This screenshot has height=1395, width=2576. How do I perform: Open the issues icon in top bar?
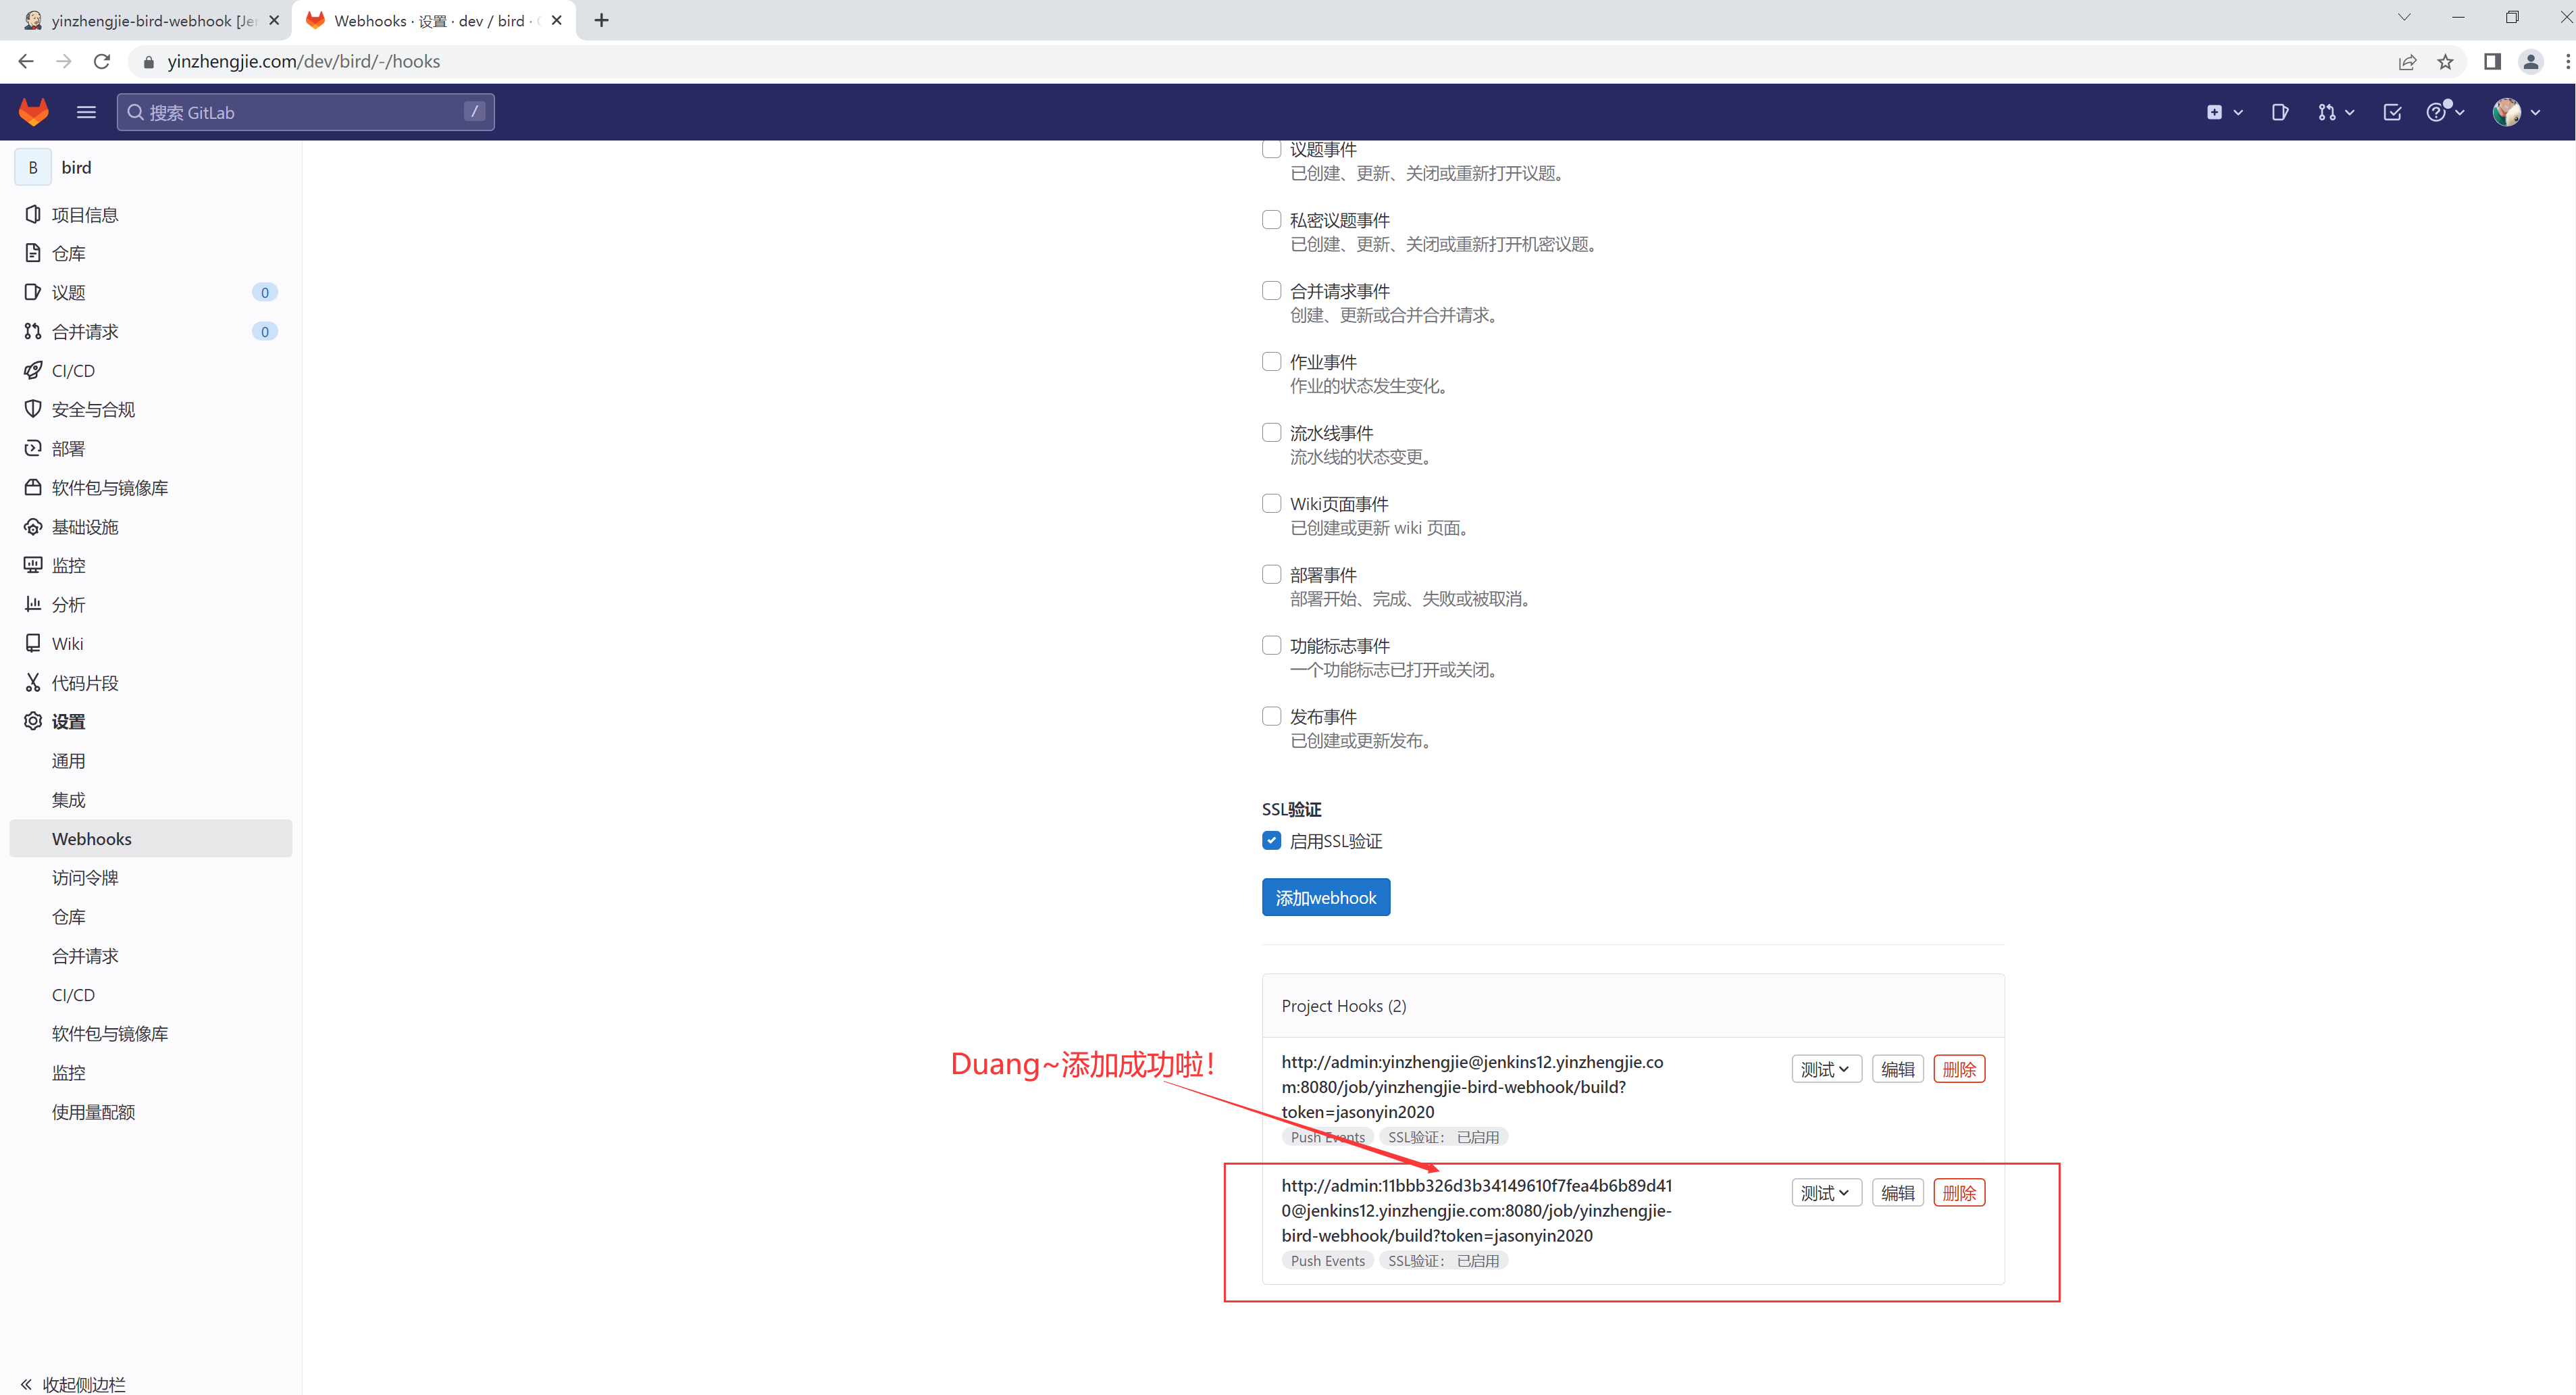pyautogui.click(x=2279, y=112)
